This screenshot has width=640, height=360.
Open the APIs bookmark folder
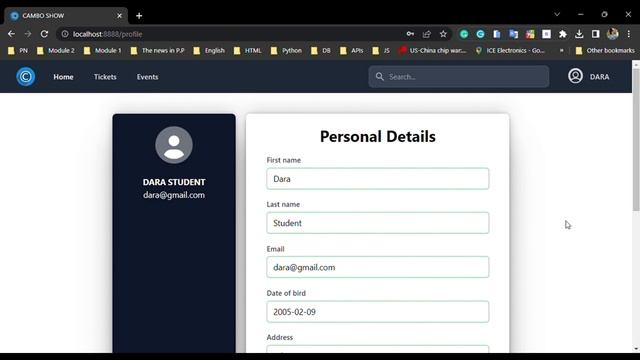[351, 51]
